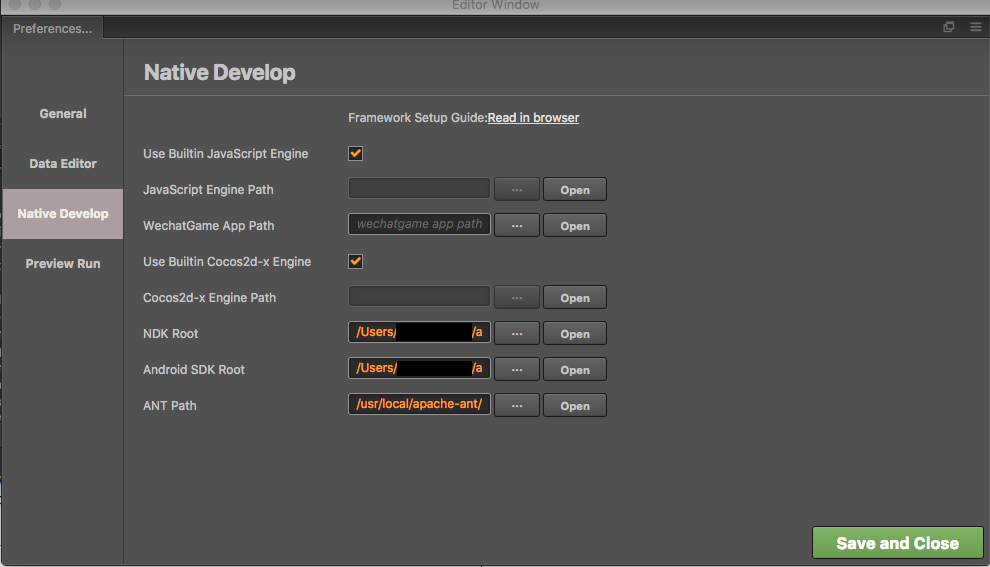This screenshot has height=567, width=990.
Task: Open the panel hamburger menu icon
Action: click(975, 28)
